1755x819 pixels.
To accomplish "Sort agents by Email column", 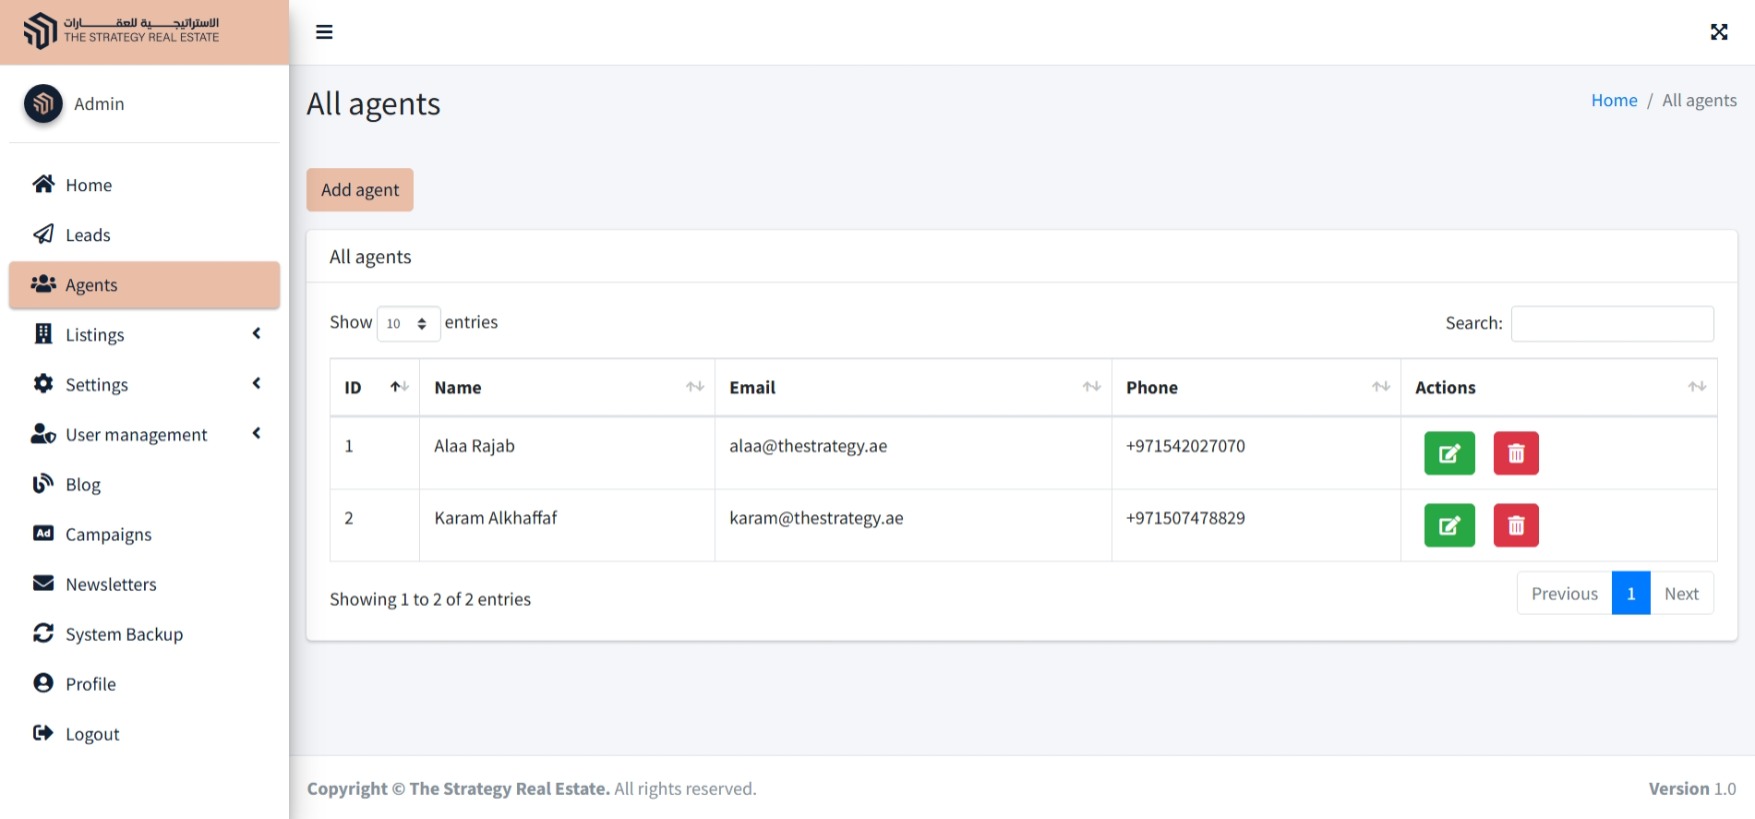I will tap(913, 387).
